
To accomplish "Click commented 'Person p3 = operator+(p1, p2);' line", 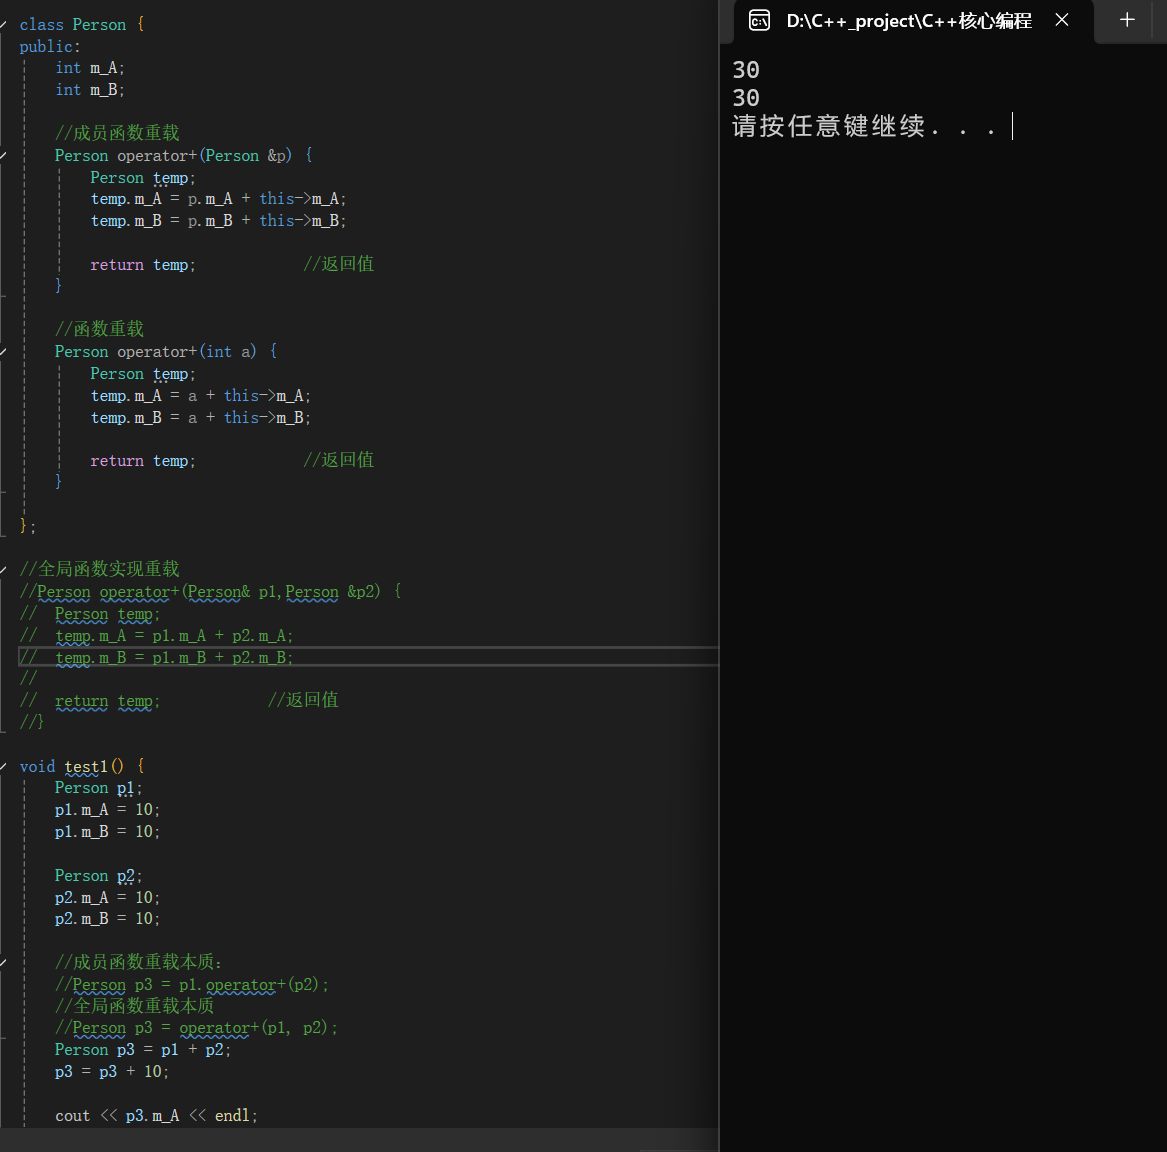I will 196,1028.
